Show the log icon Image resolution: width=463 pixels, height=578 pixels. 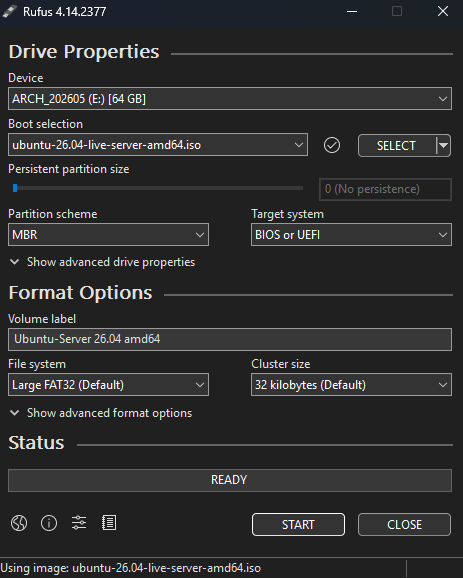109,523
